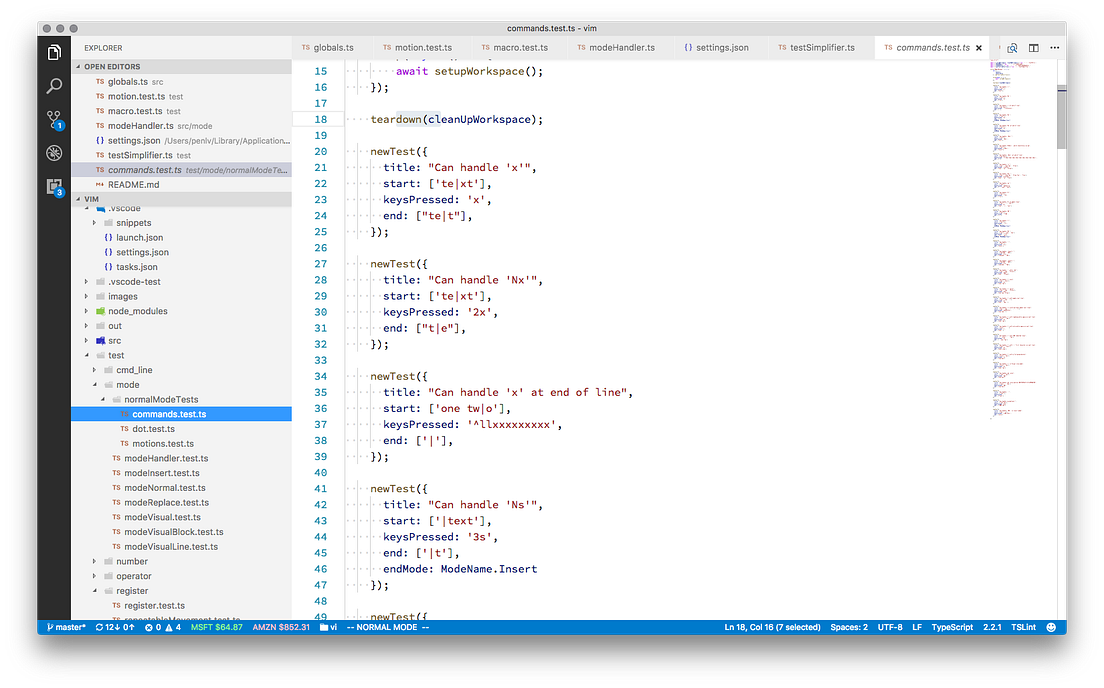This screenshot has height=688, width=1104.
Task: Open the Source Control panel showing 1 change
Action: 53,119
